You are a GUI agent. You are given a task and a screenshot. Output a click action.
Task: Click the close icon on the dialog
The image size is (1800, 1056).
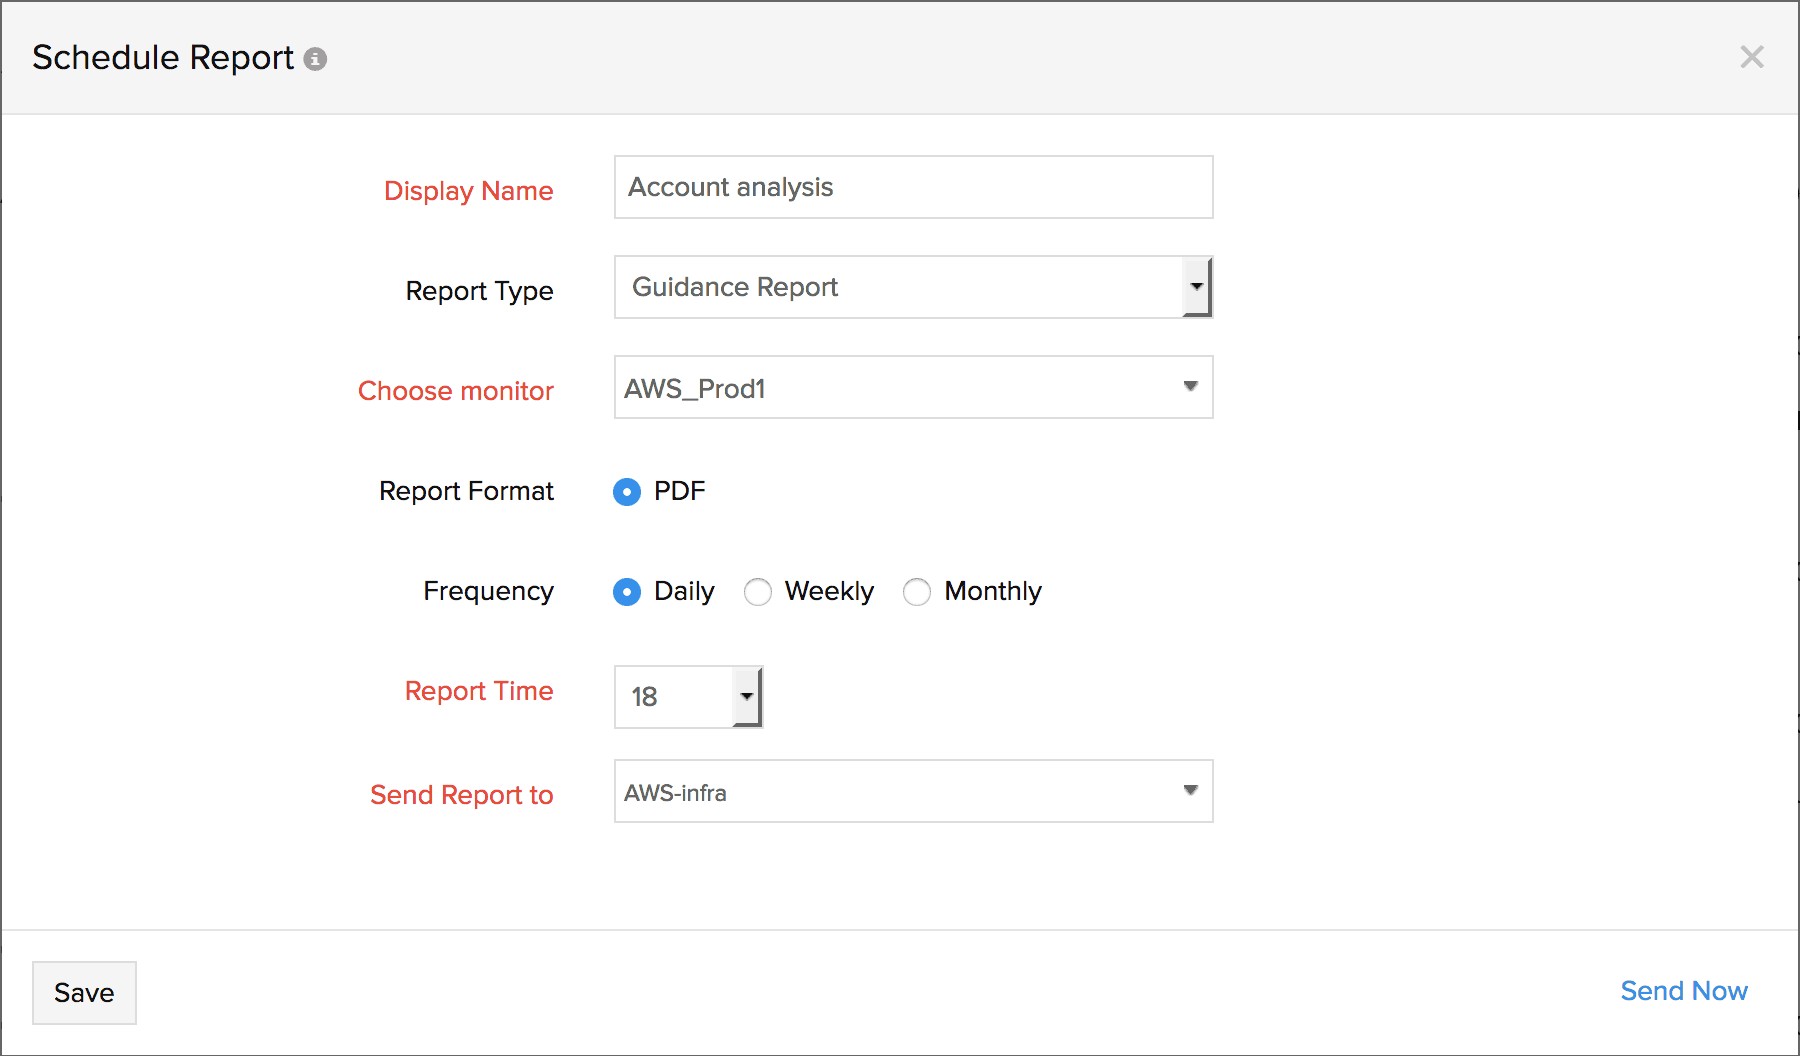coord(1752,57)
